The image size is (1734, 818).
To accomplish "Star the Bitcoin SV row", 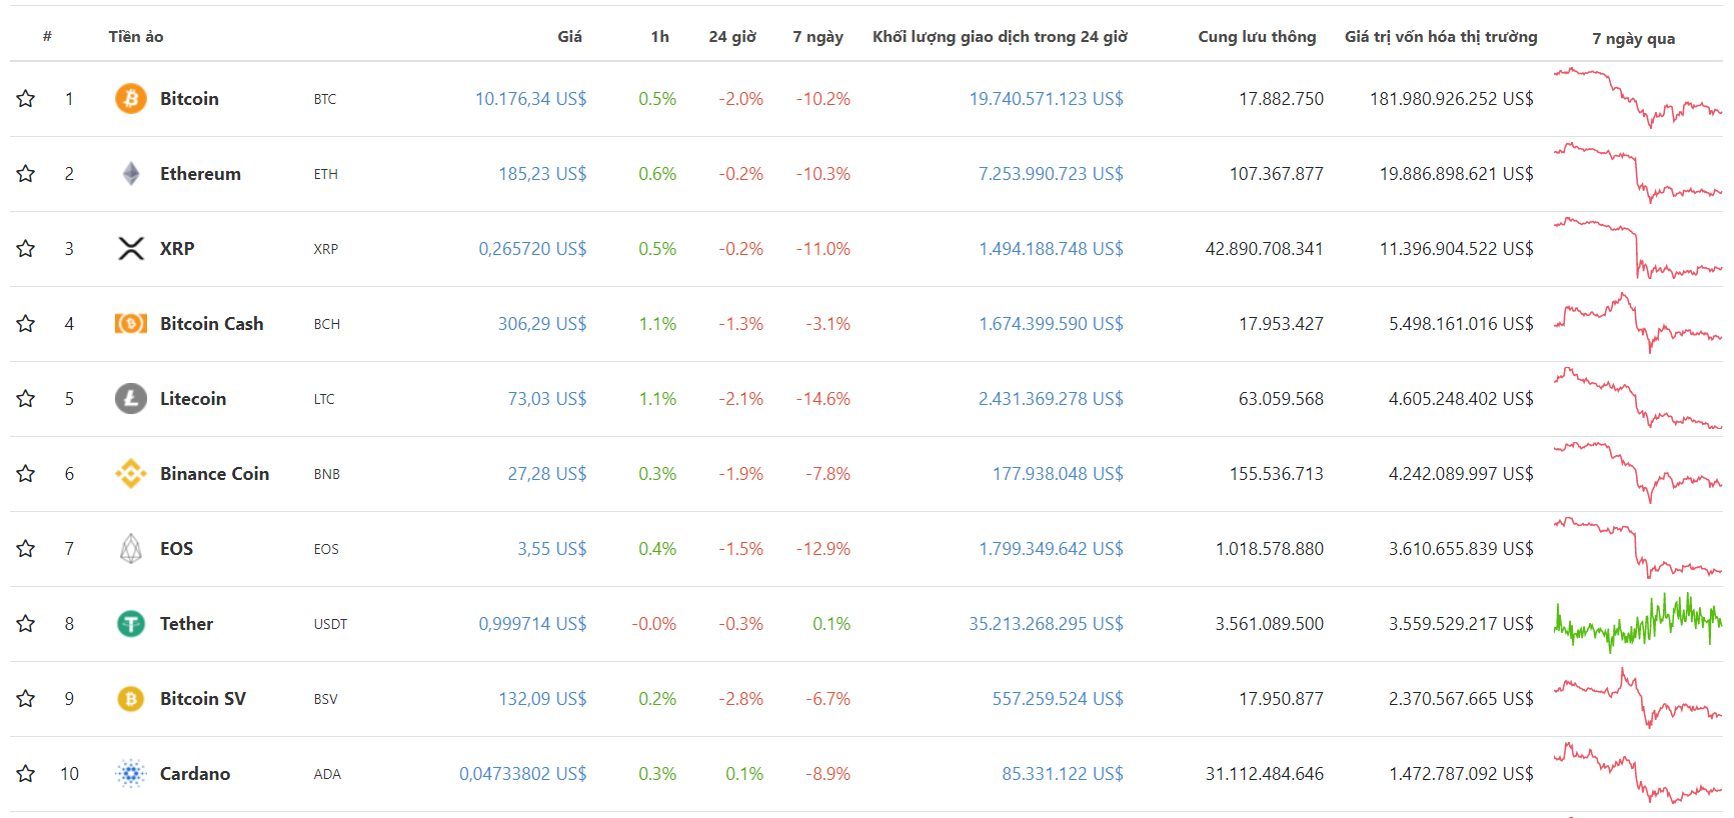I will 26,698.
